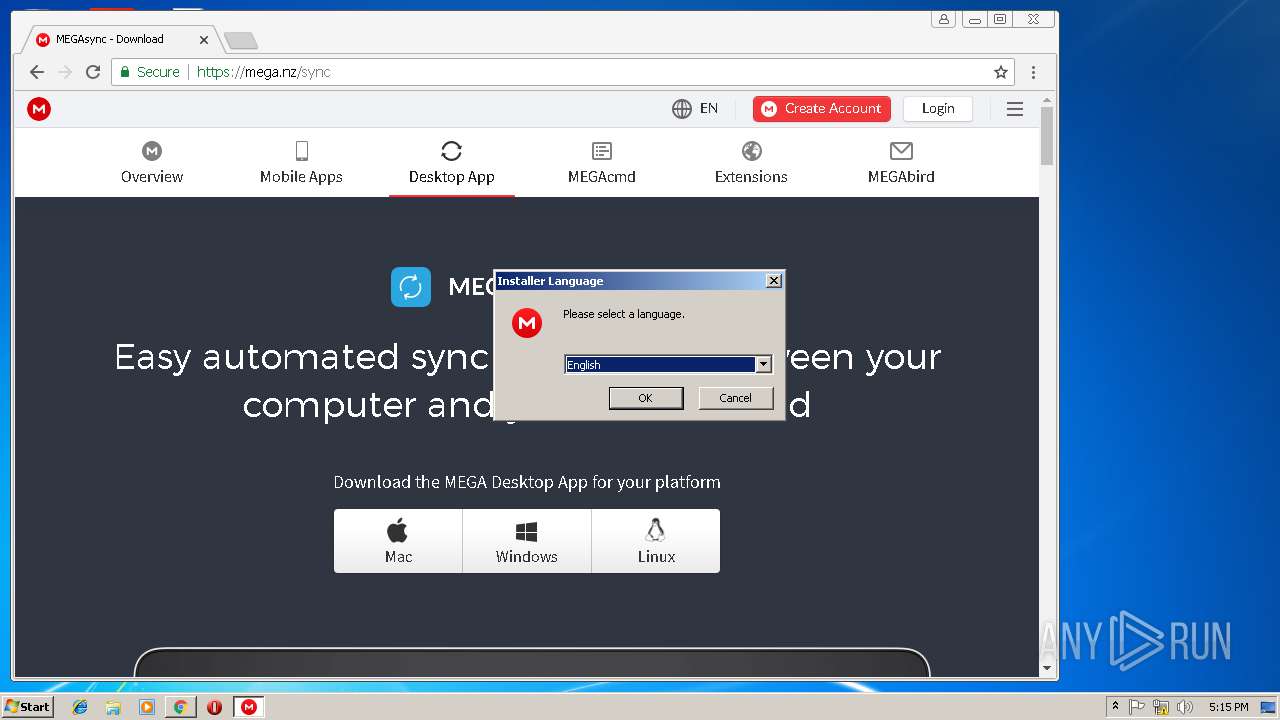
Task: Open media player from taskbar
Action: (147, 707)
